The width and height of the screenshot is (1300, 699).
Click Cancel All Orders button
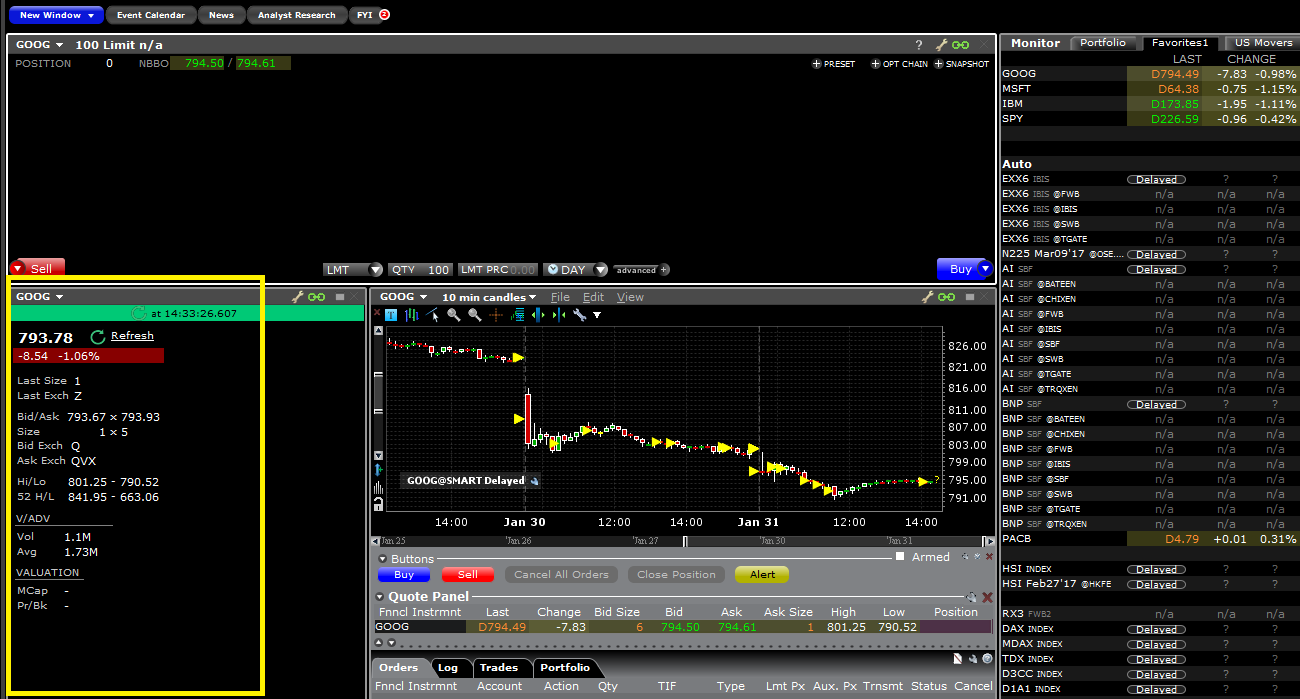pyautogui.click(x=561, y=575)
